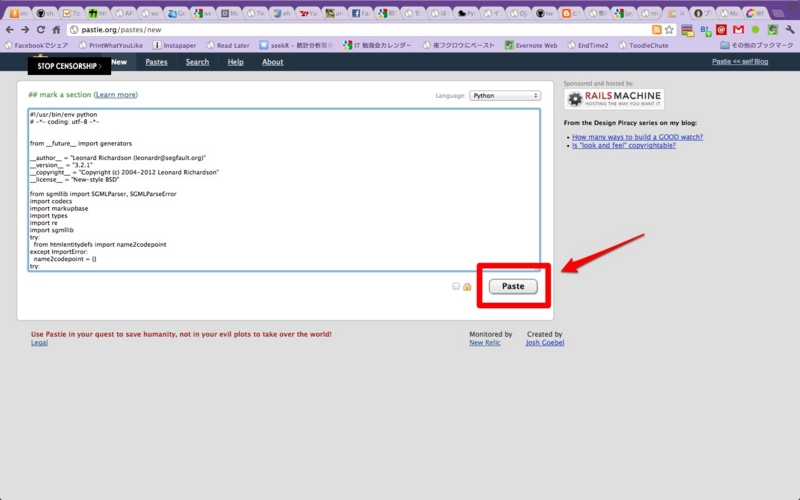Image resolution: width=800 pixels, height=500 pixels.
Task: Switch to the Facebook browser tab
Action: 361,13
